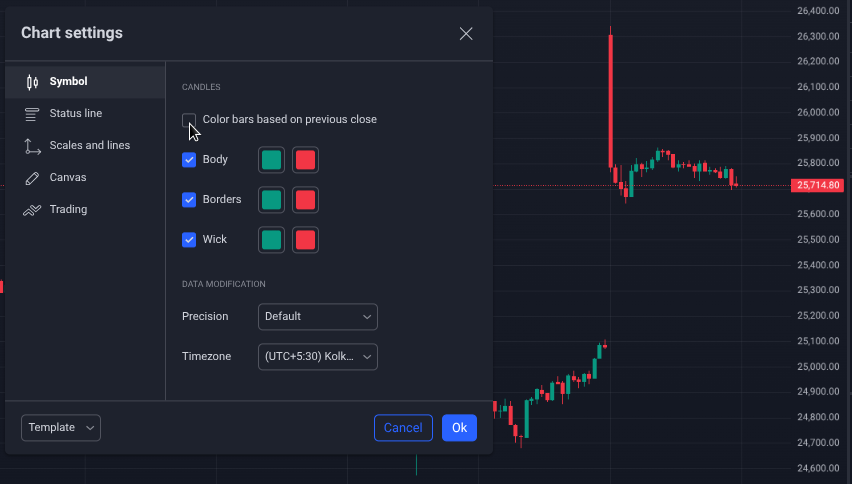Open the Scales and lines section

pos(90,146)
